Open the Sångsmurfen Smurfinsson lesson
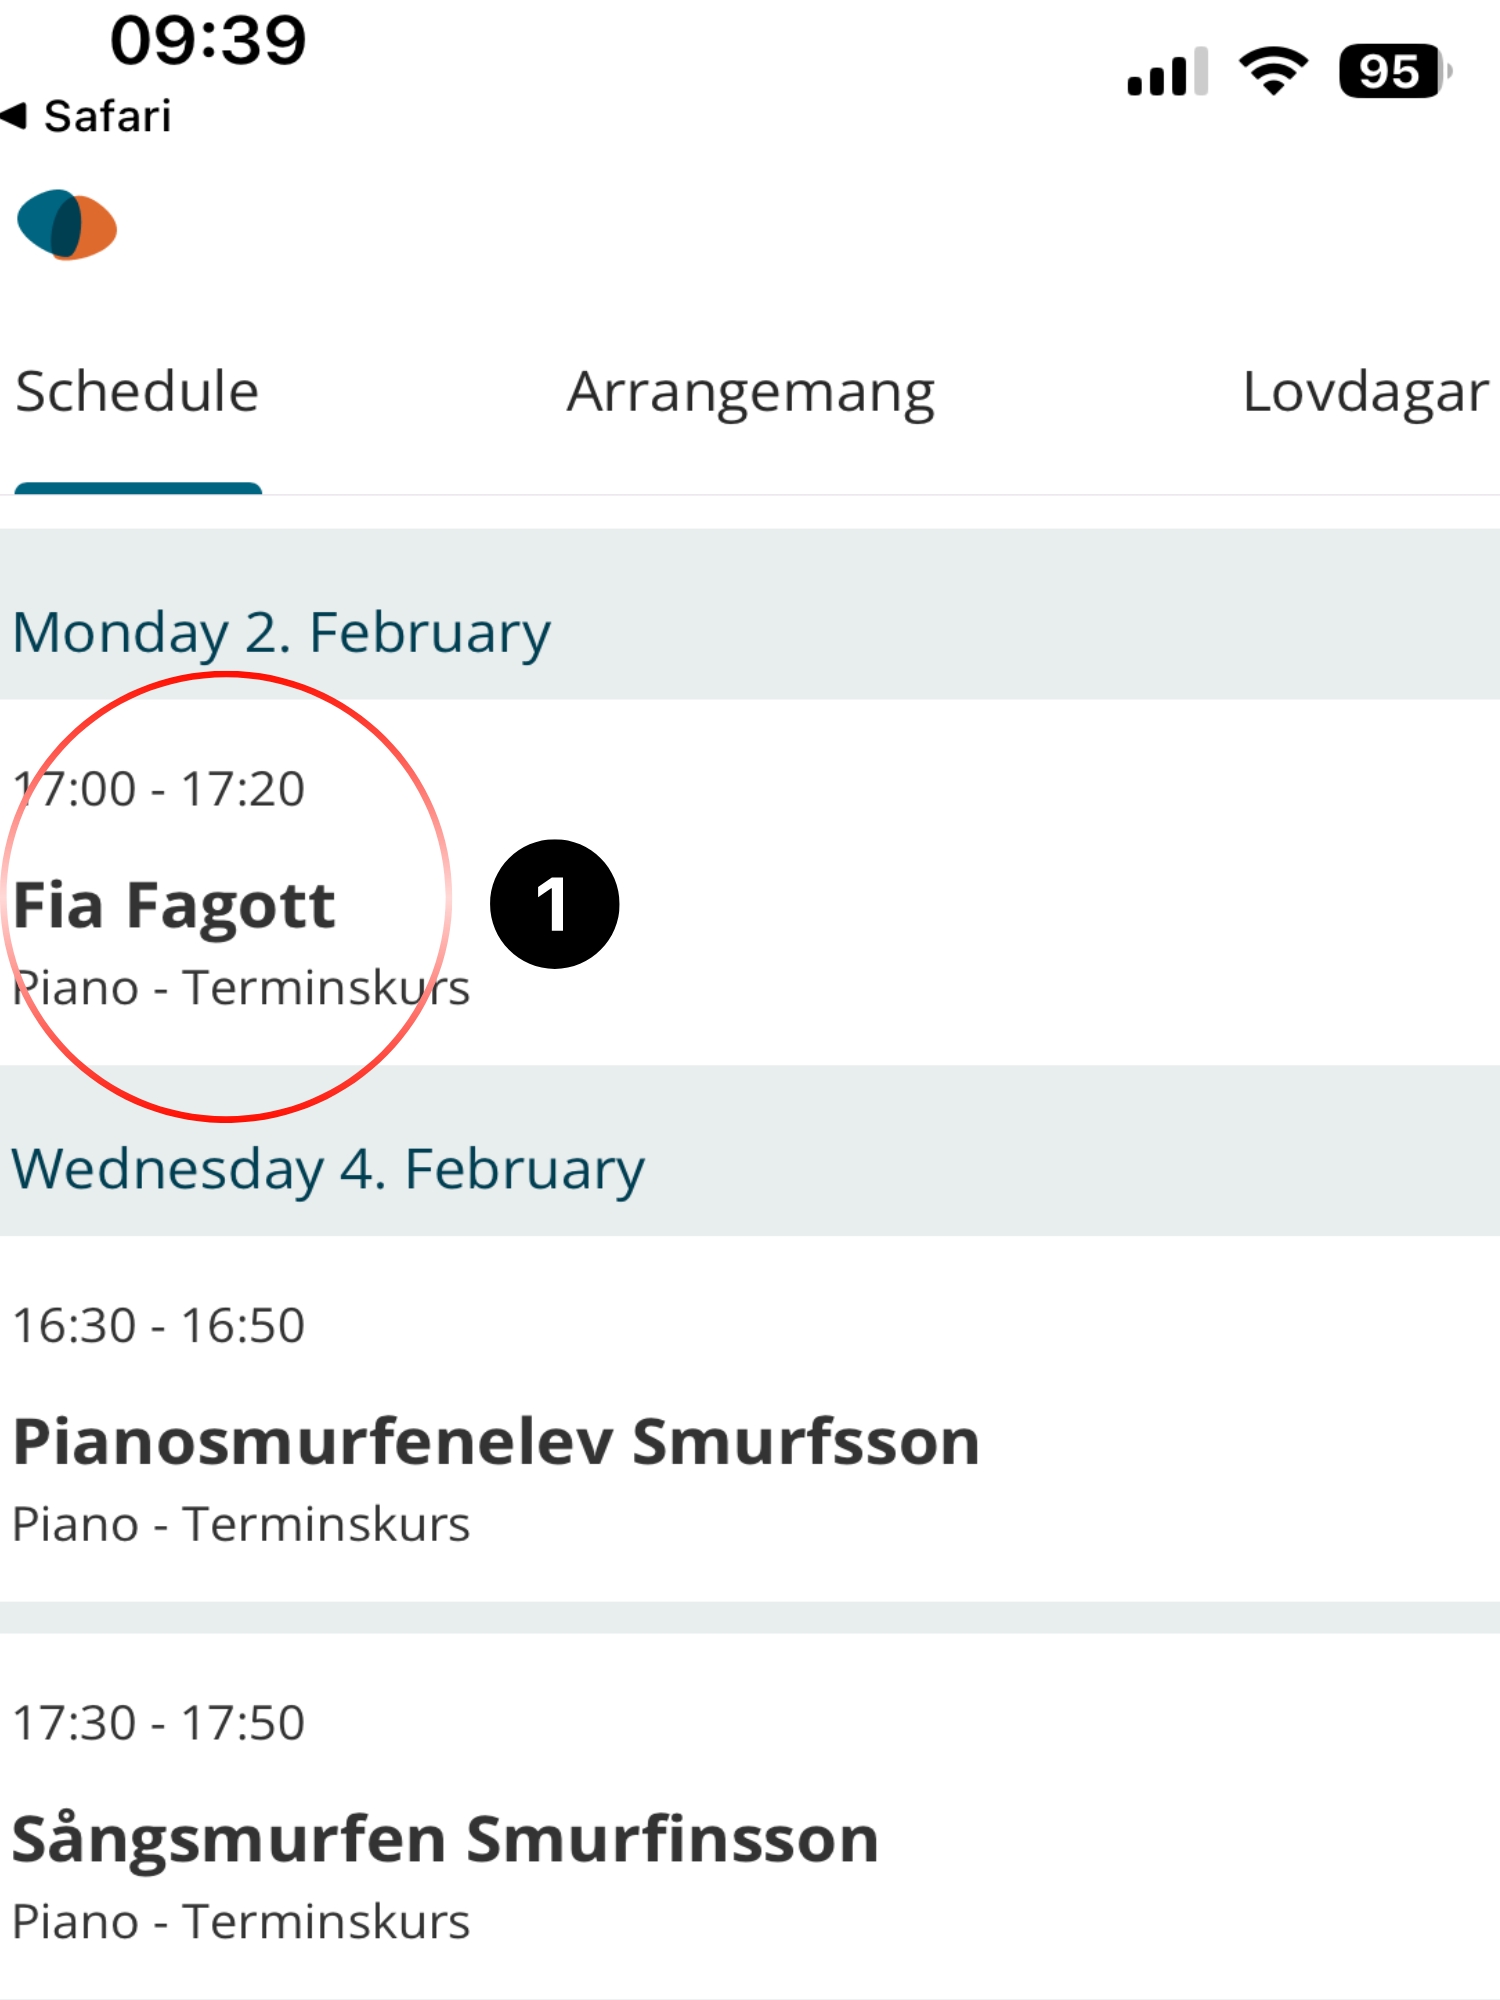Viewport: 1500px width, 2000px height. coord(445,1839)
